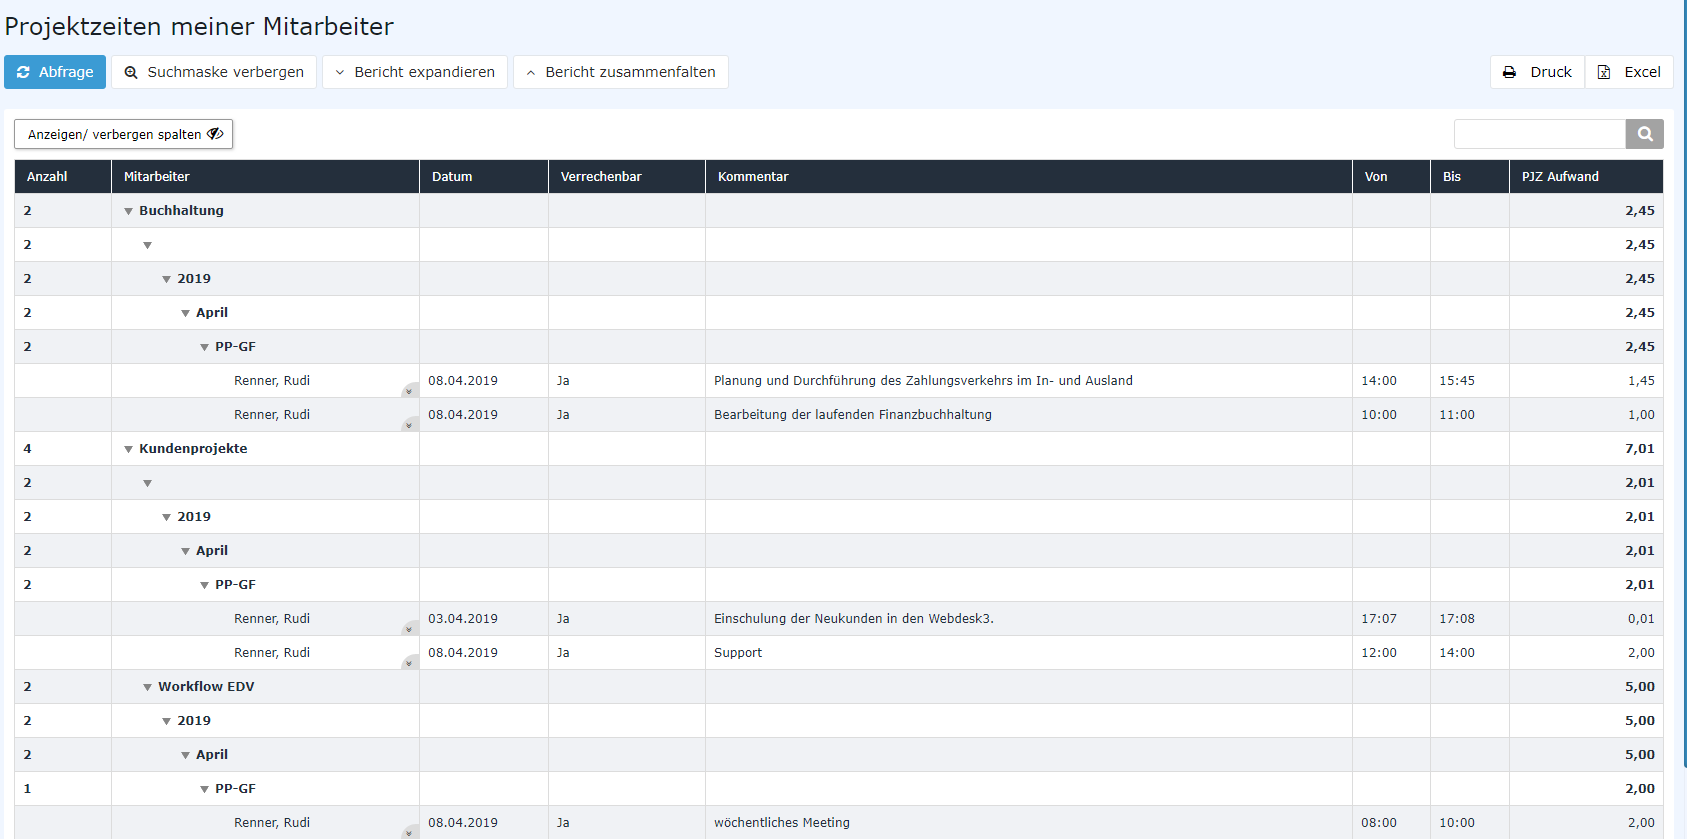
Task: Sort by Datum column header
Action: [x=484, y=176]
